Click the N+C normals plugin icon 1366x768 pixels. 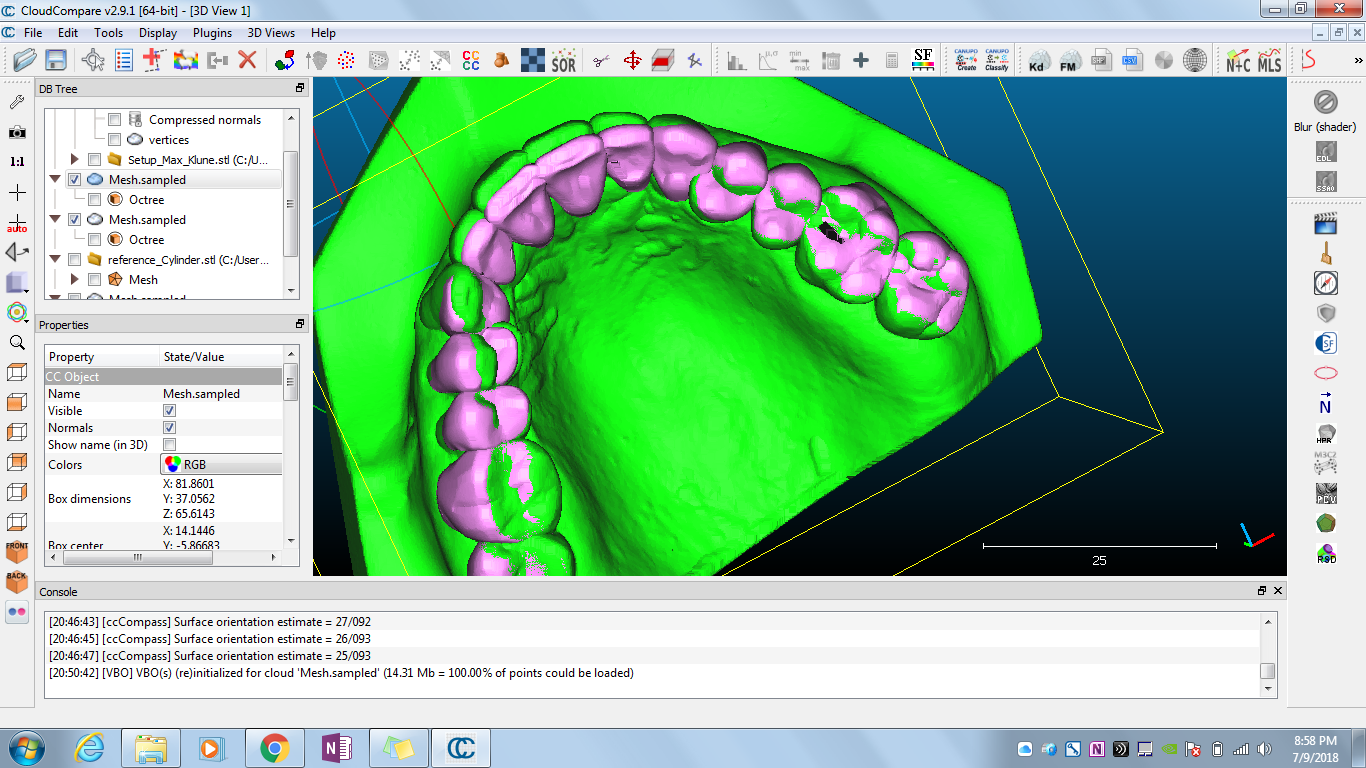click(x=1238, y=61)
